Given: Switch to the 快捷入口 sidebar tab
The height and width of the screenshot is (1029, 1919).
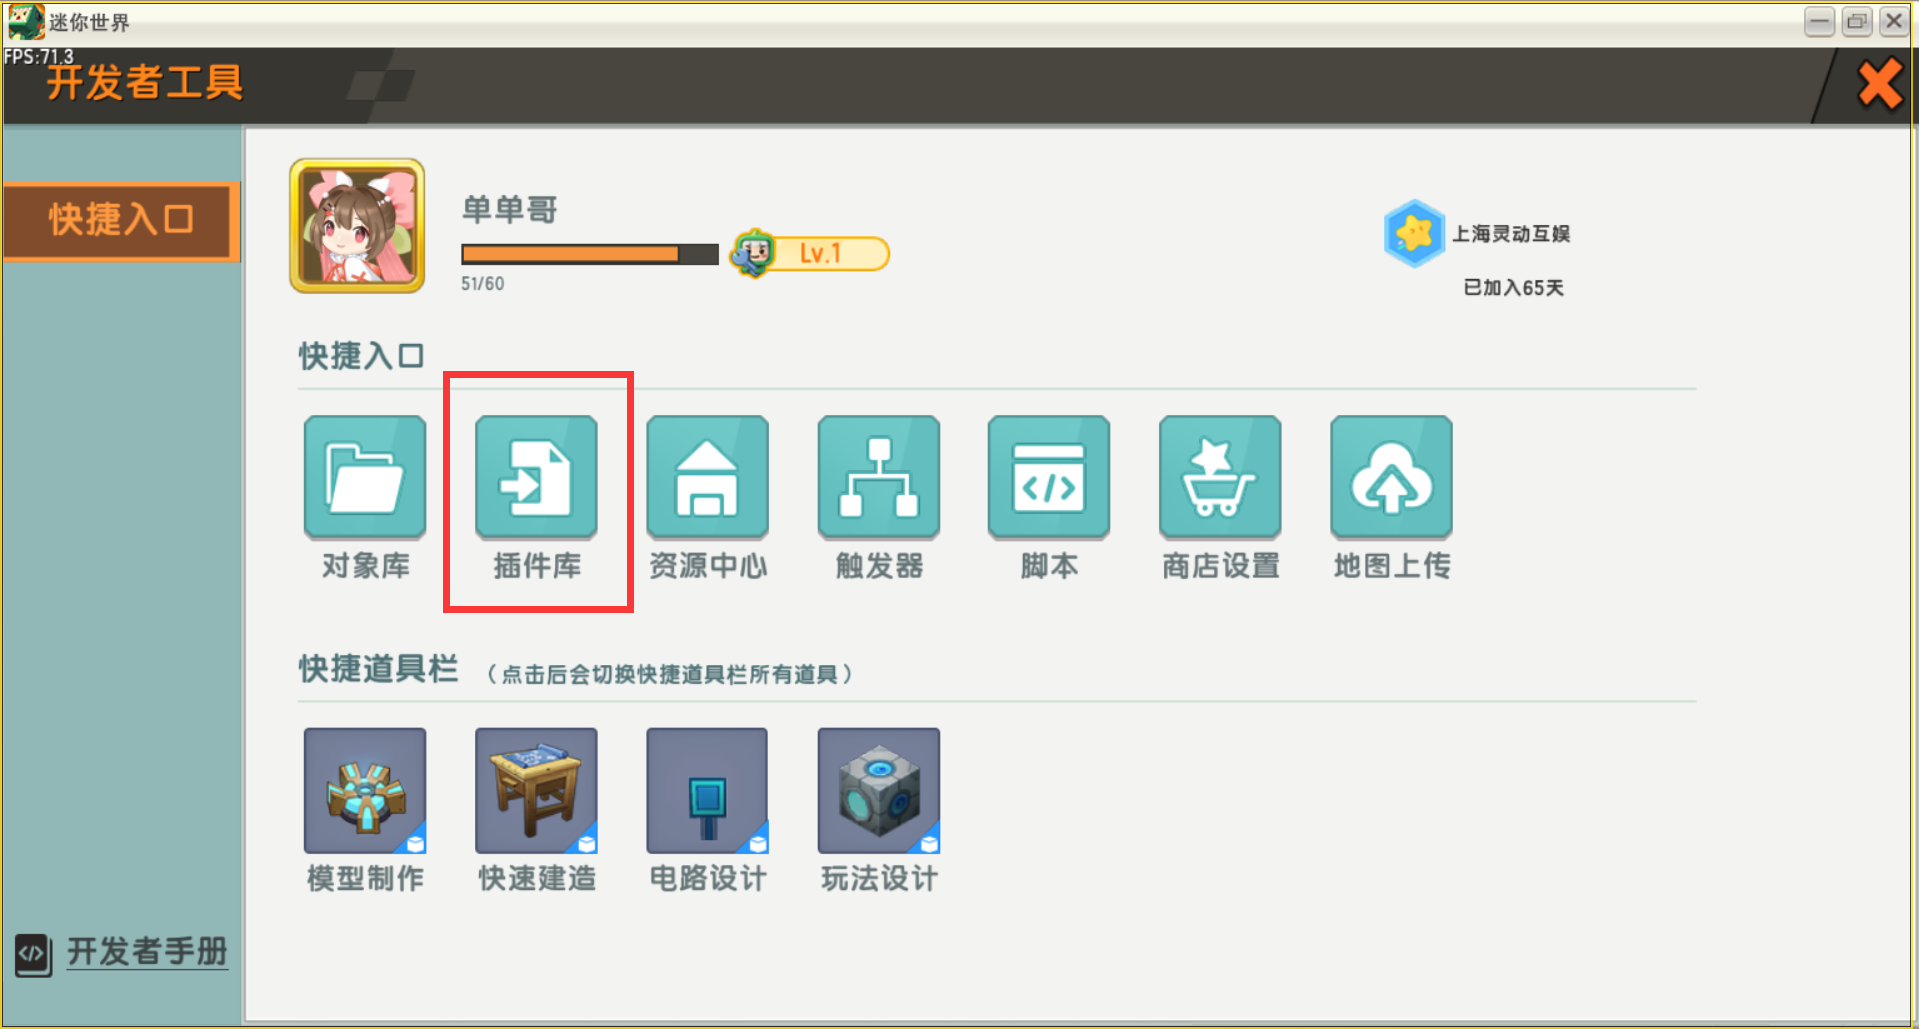Looking at the screenshot, I should [121, 221].
